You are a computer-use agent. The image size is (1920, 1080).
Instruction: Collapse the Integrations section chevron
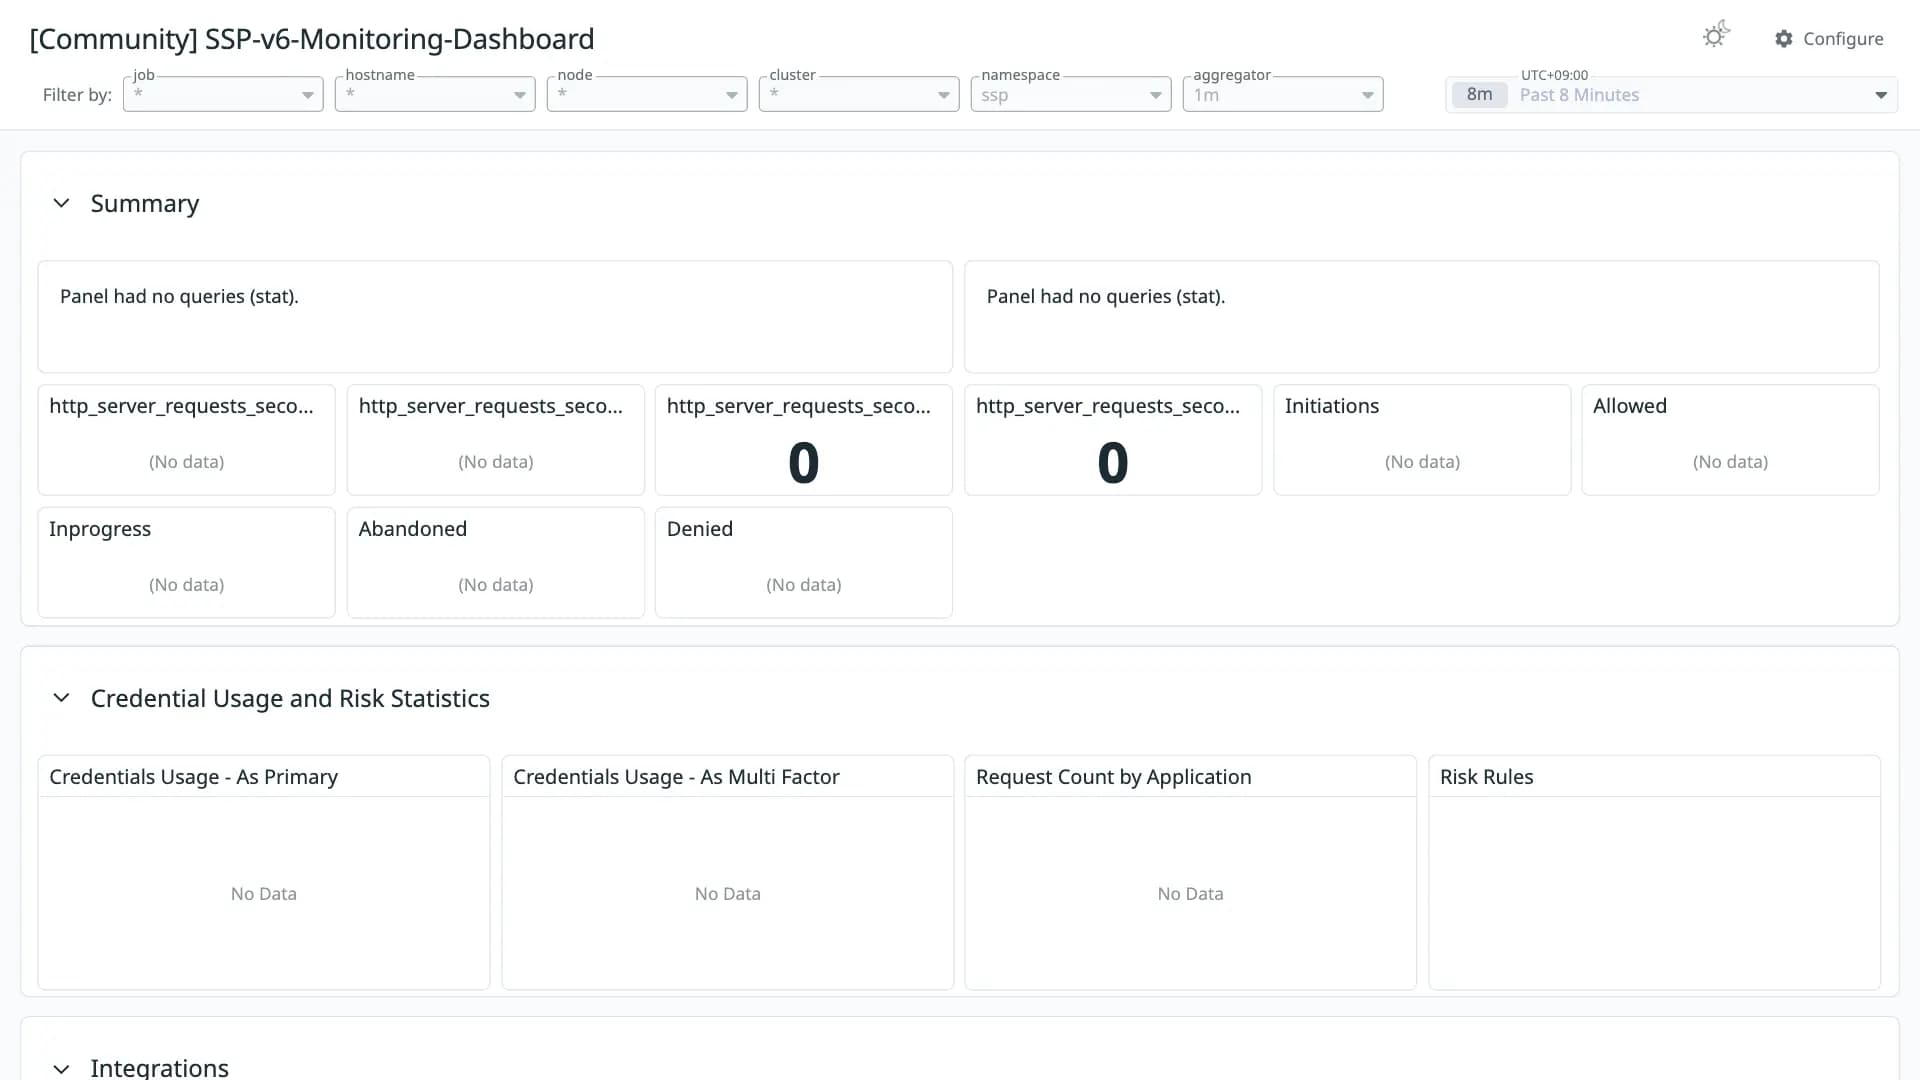point(61,1068)
